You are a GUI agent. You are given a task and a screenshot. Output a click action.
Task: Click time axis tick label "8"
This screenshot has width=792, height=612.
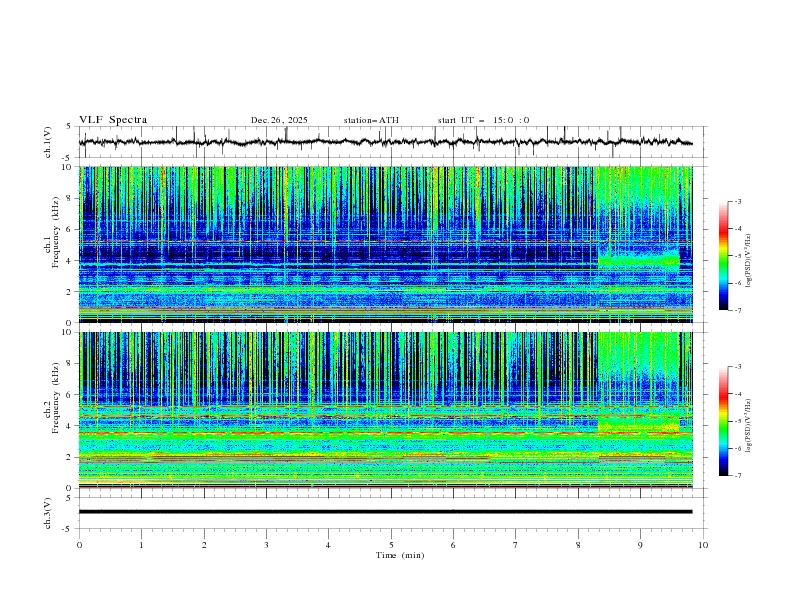coord(578,545)
